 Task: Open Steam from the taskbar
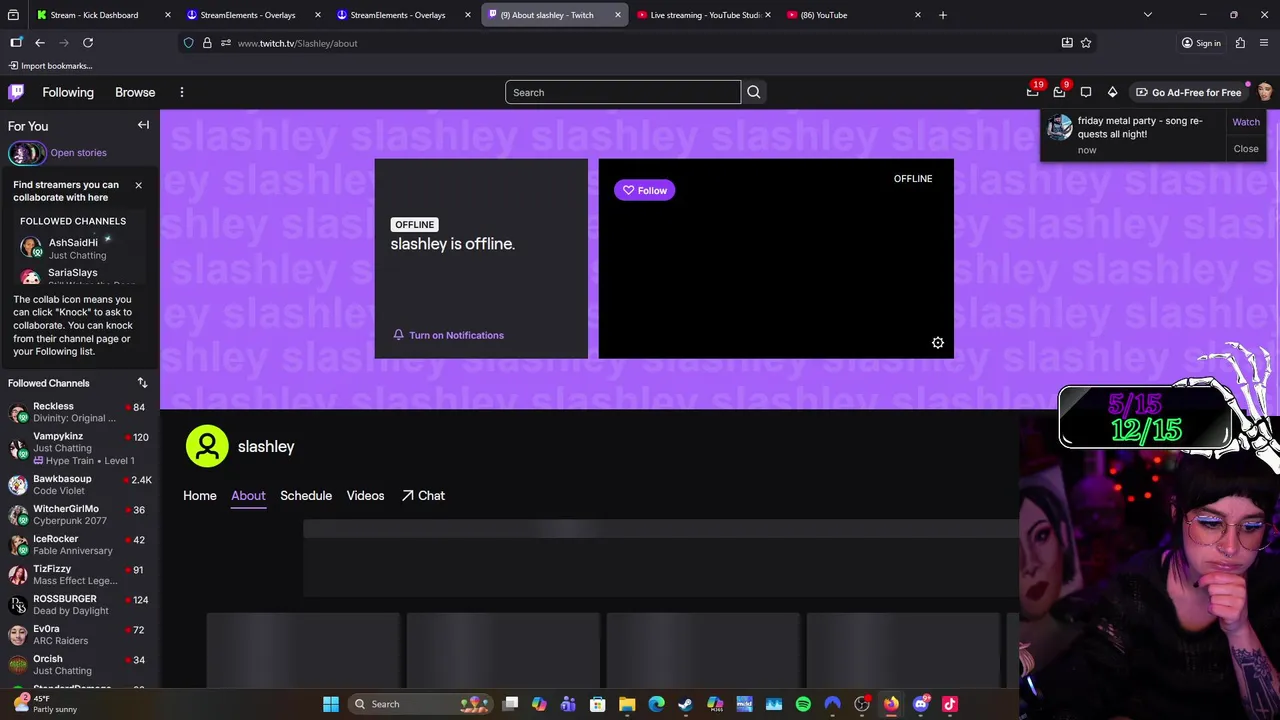[685, 704]
